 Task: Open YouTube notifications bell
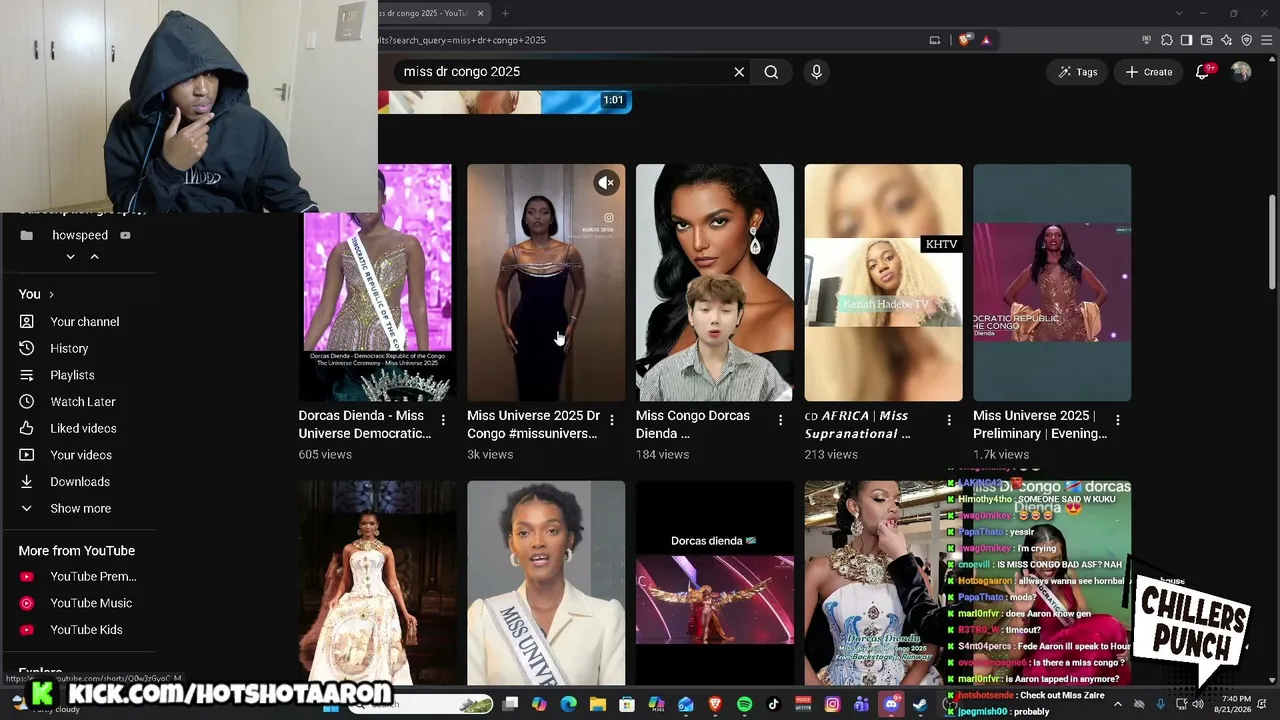tap(1203, 72)
